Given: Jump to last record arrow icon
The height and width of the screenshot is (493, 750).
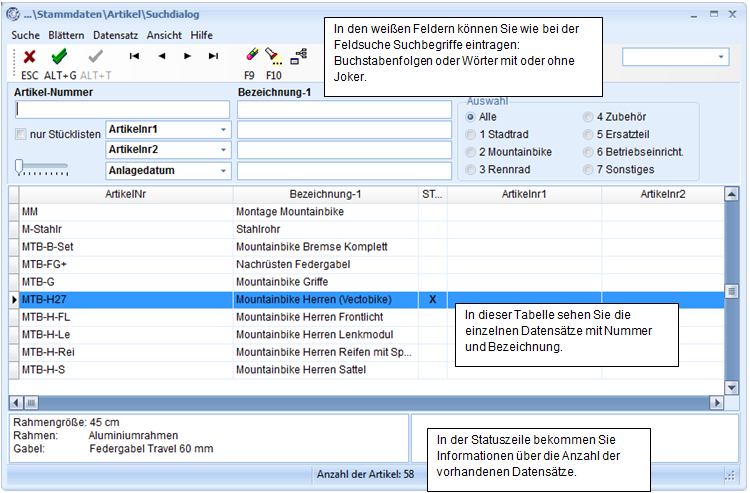Looking at the screenshot, I should click(x=213, y=56).
